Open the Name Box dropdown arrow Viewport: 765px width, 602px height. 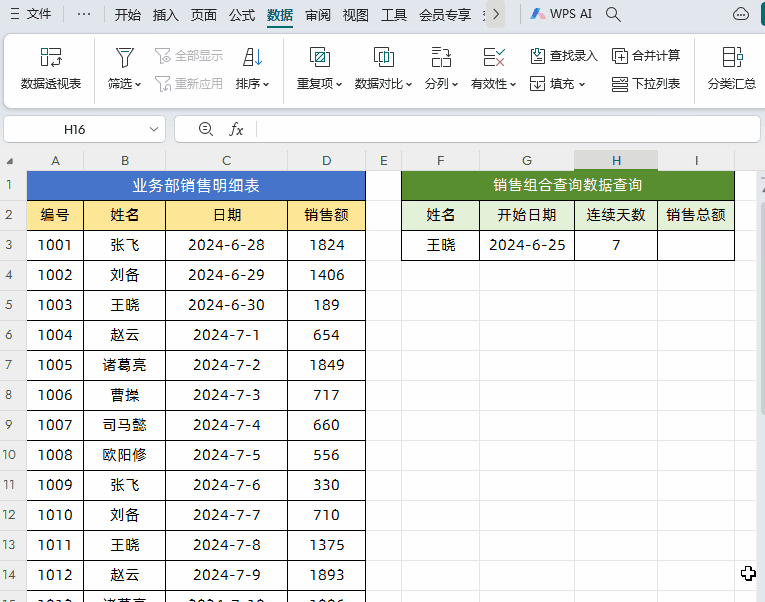pyautogui.click(x=154, y=129)
